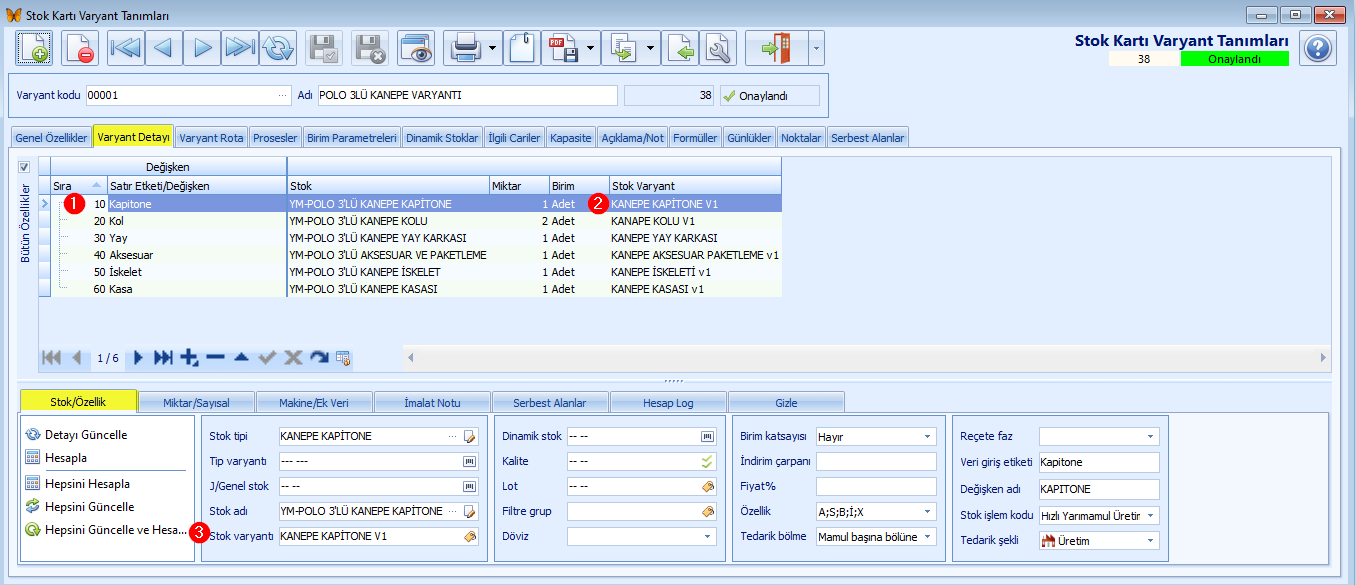Viewport: 1355px width, 585px height.
Task: Go to next grid row in navigator
Action: click(x=138, y=358)
